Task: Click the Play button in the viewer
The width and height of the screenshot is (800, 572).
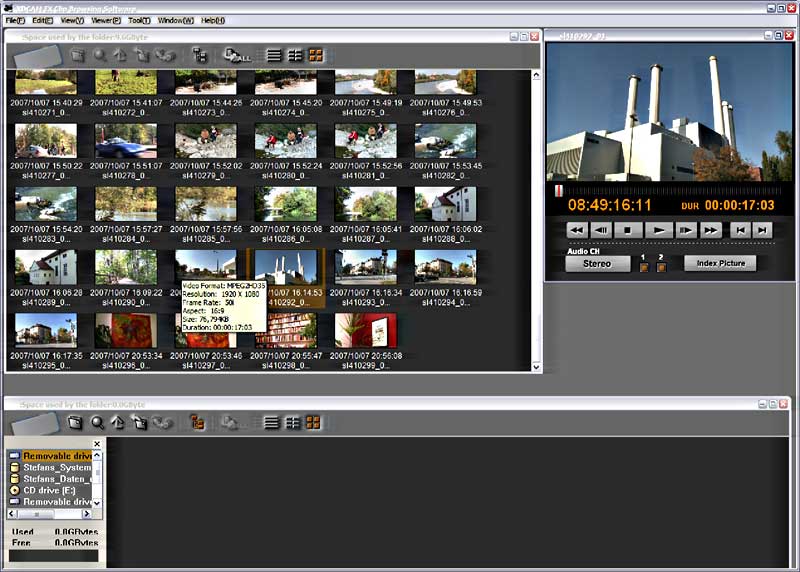Action: [x=657, y=230]
